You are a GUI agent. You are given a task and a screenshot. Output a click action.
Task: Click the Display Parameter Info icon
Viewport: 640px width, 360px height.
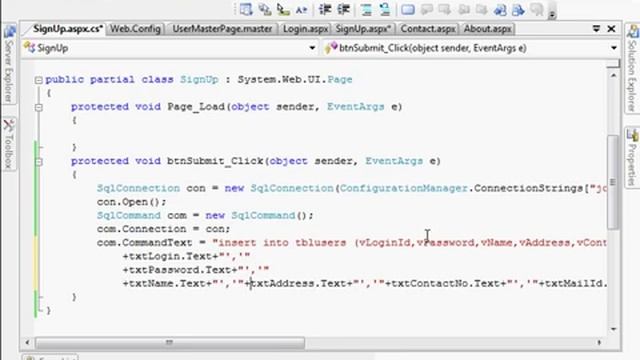pyautogui.click(x=265, y=9)
